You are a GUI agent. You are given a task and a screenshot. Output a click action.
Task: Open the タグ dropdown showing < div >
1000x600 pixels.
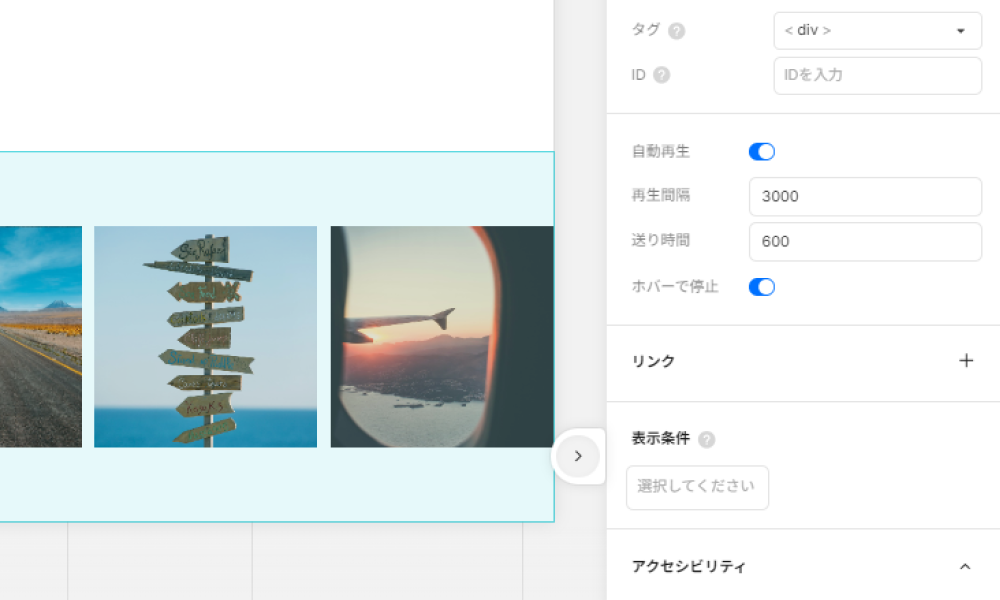(x=877, y=31)
